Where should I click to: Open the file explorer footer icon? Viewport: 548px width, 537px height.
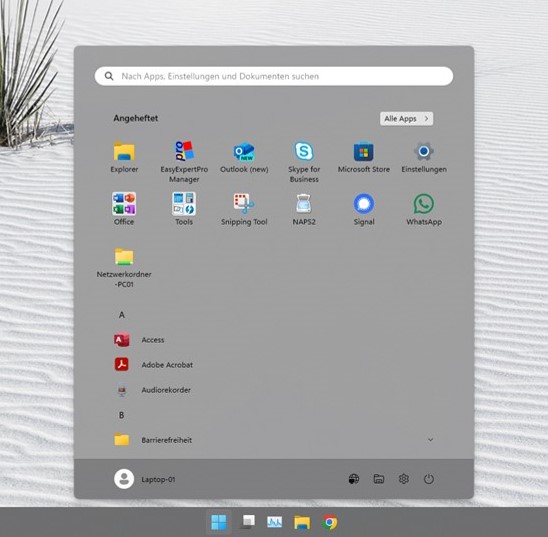(x=379, y=479)
